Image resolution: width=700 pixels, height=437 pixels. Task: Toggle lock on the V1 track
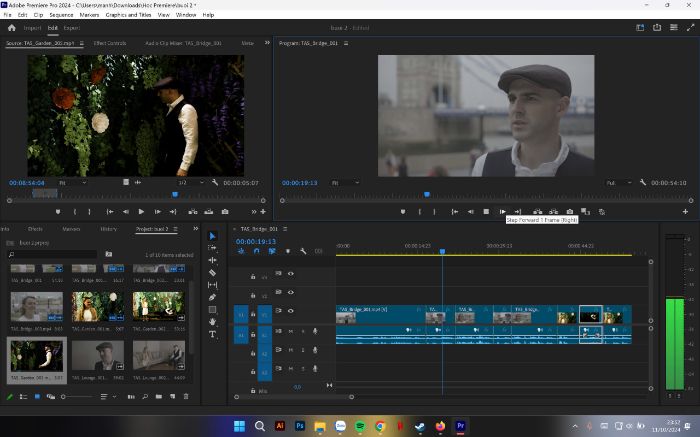[253, 314]
